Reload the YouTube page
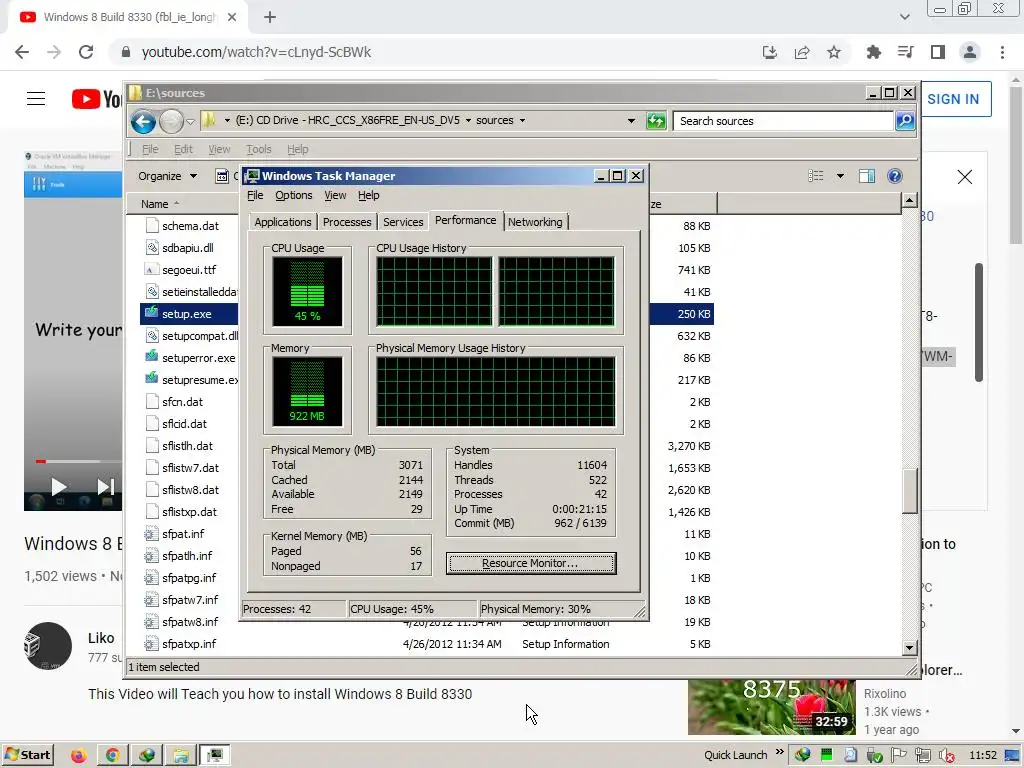Screen dimensions: 1024x768 (x=86, y=52)
